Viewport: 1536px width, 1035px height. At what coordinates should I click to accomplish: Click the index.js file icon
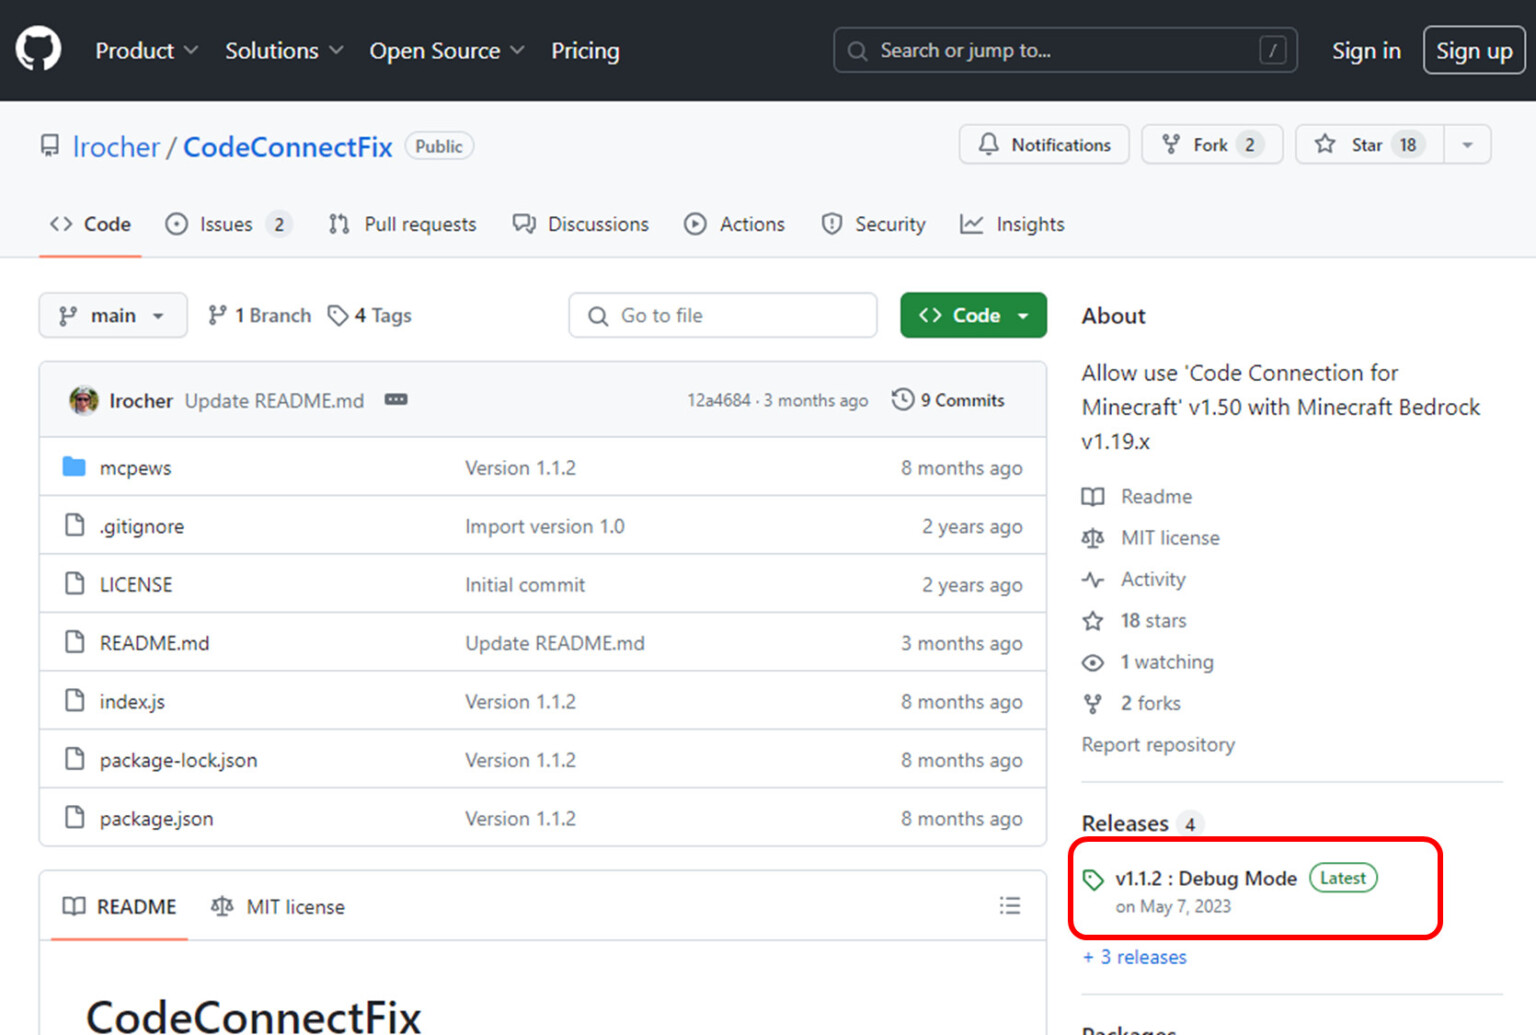click(74, 701)
